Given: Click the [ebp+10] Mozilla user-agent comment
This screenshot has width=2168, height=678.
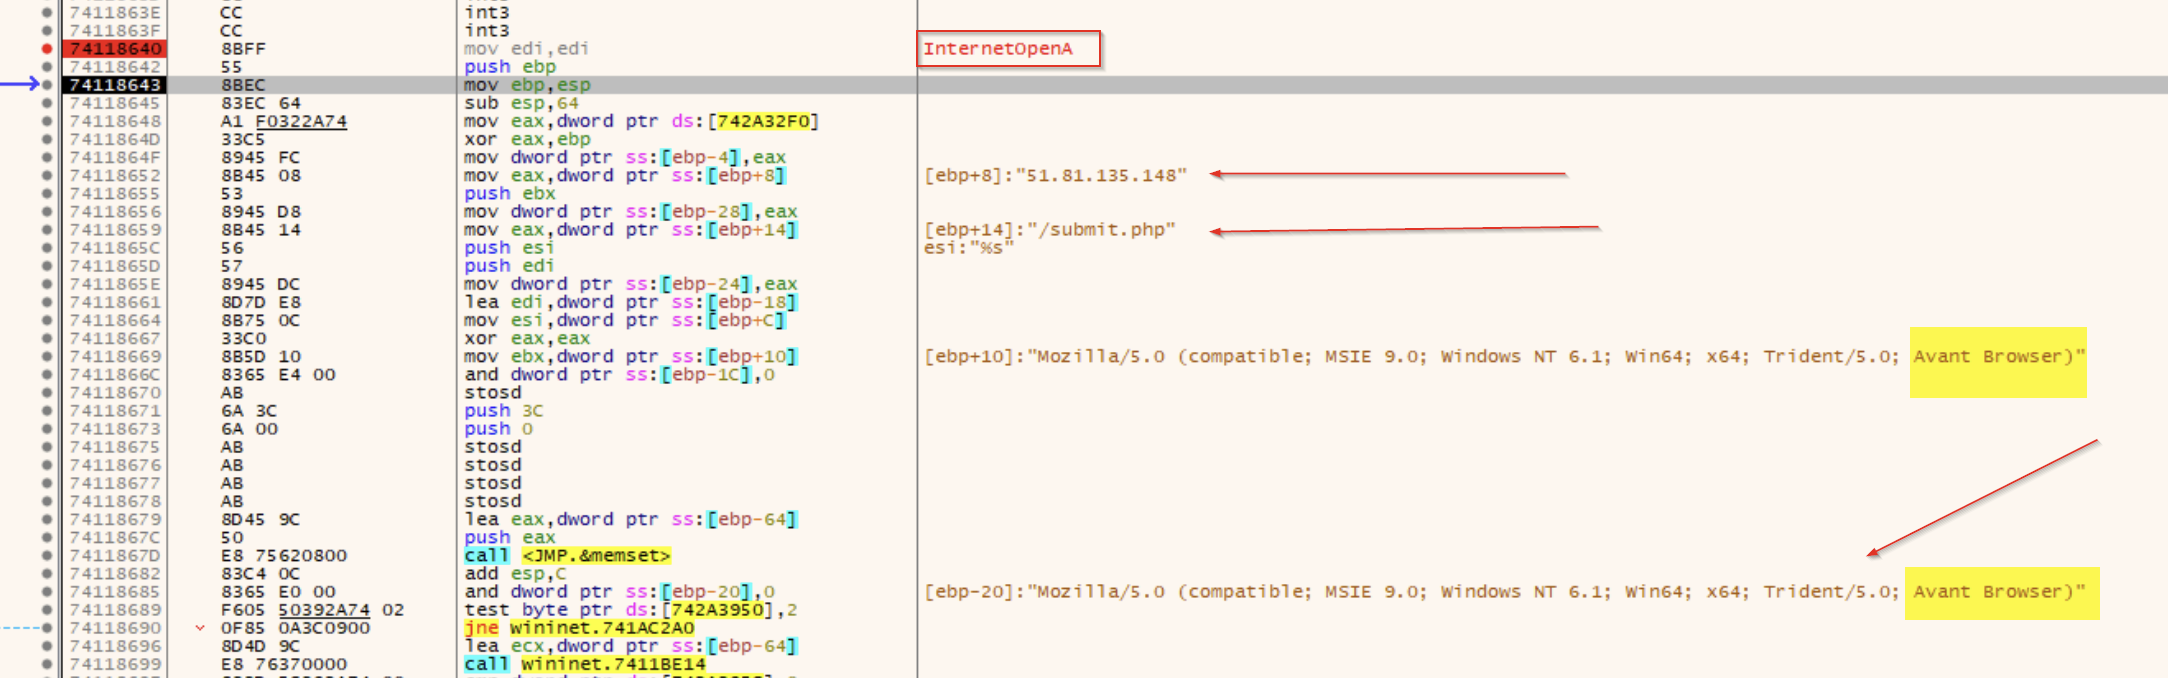Looking at the screenshot, I should point(1504,356).
